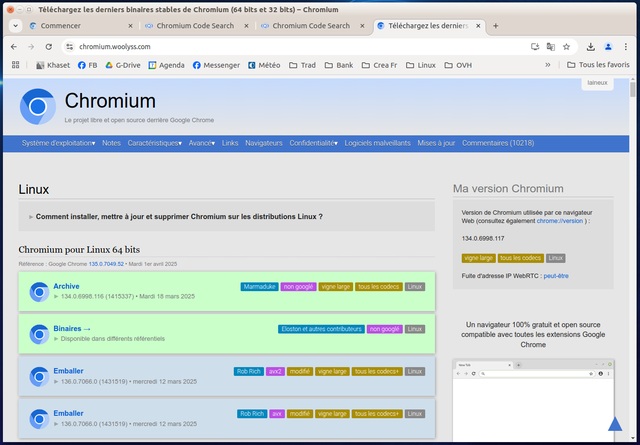This screenshot has width=640, height=445.
Task: Open the Messenger bookmark
Action: point(216,65)
